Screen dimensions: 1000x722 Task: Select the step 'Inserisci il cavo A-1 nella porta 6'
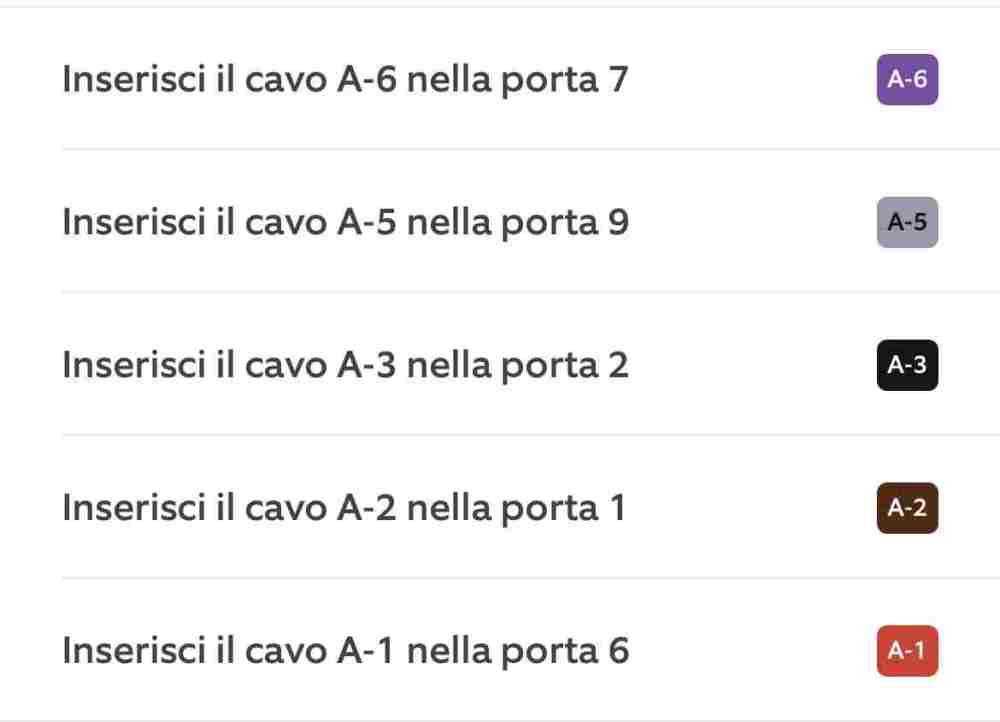(345, 651)
